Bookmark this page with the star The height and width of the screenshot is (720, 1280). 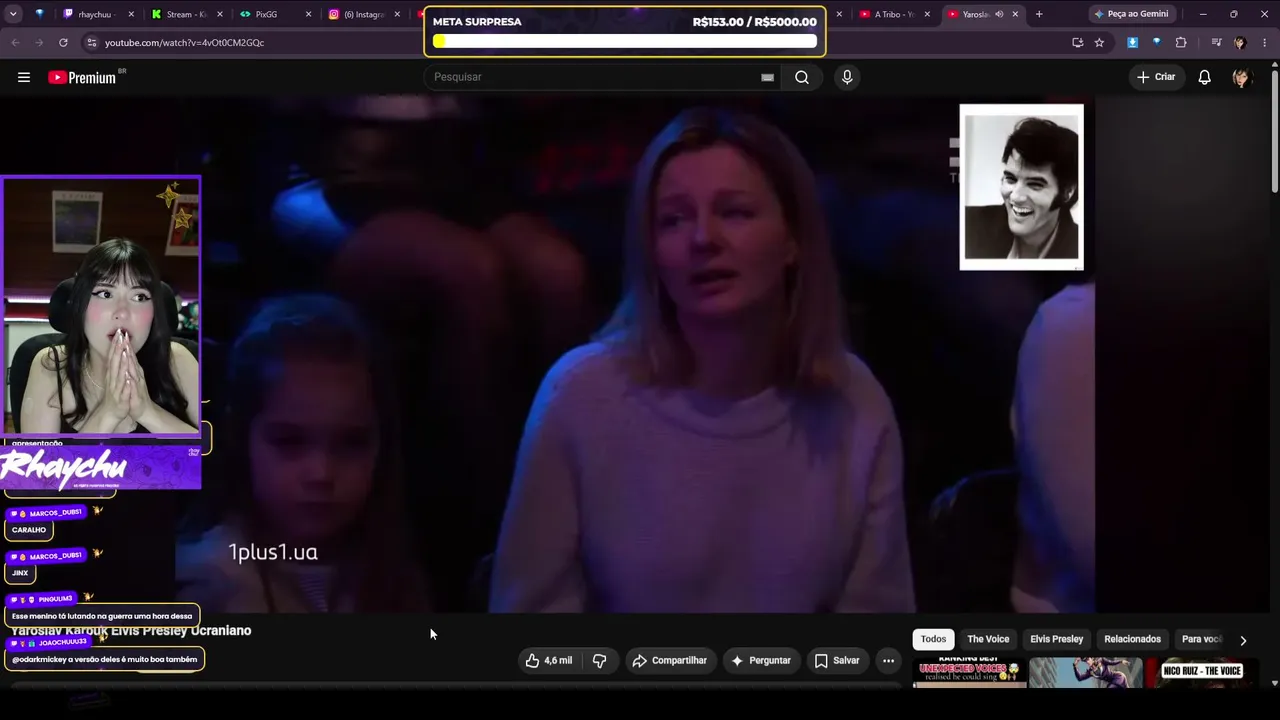1099,42
